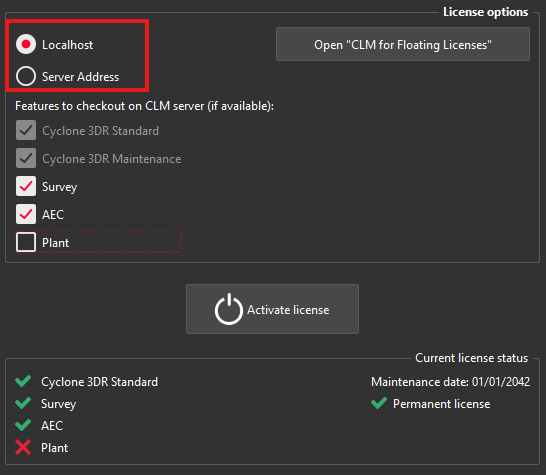Click the Permanent license label text
The height and width of the screenshot is (475, 546).
click(x=442, y=404)
